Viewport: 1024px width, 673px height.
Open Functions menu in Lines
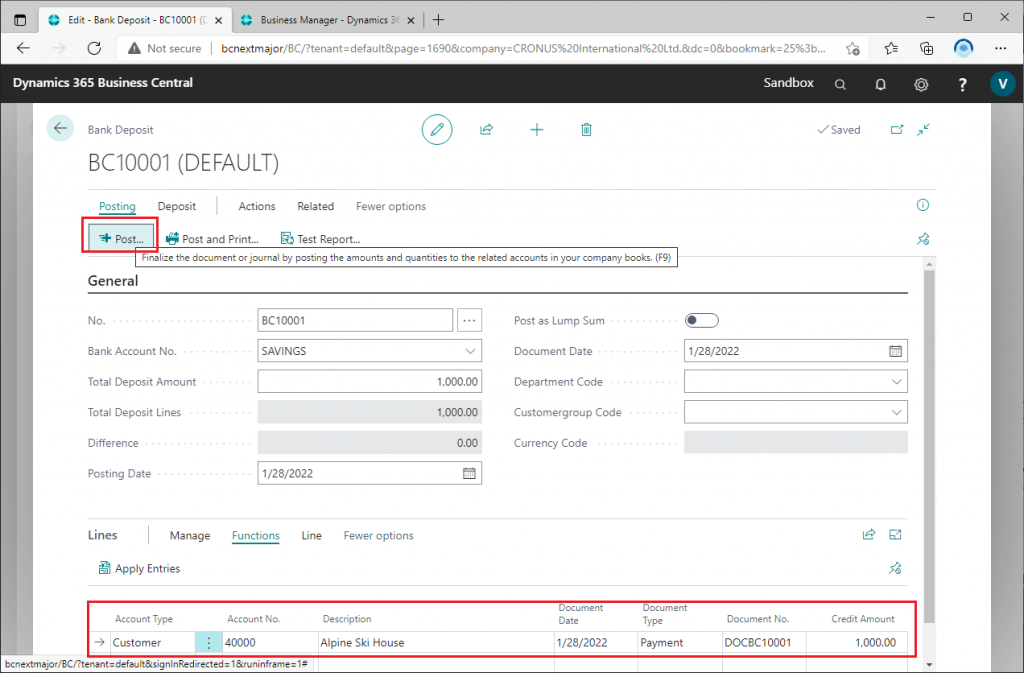pyautogui.click(x=255, y=535)
